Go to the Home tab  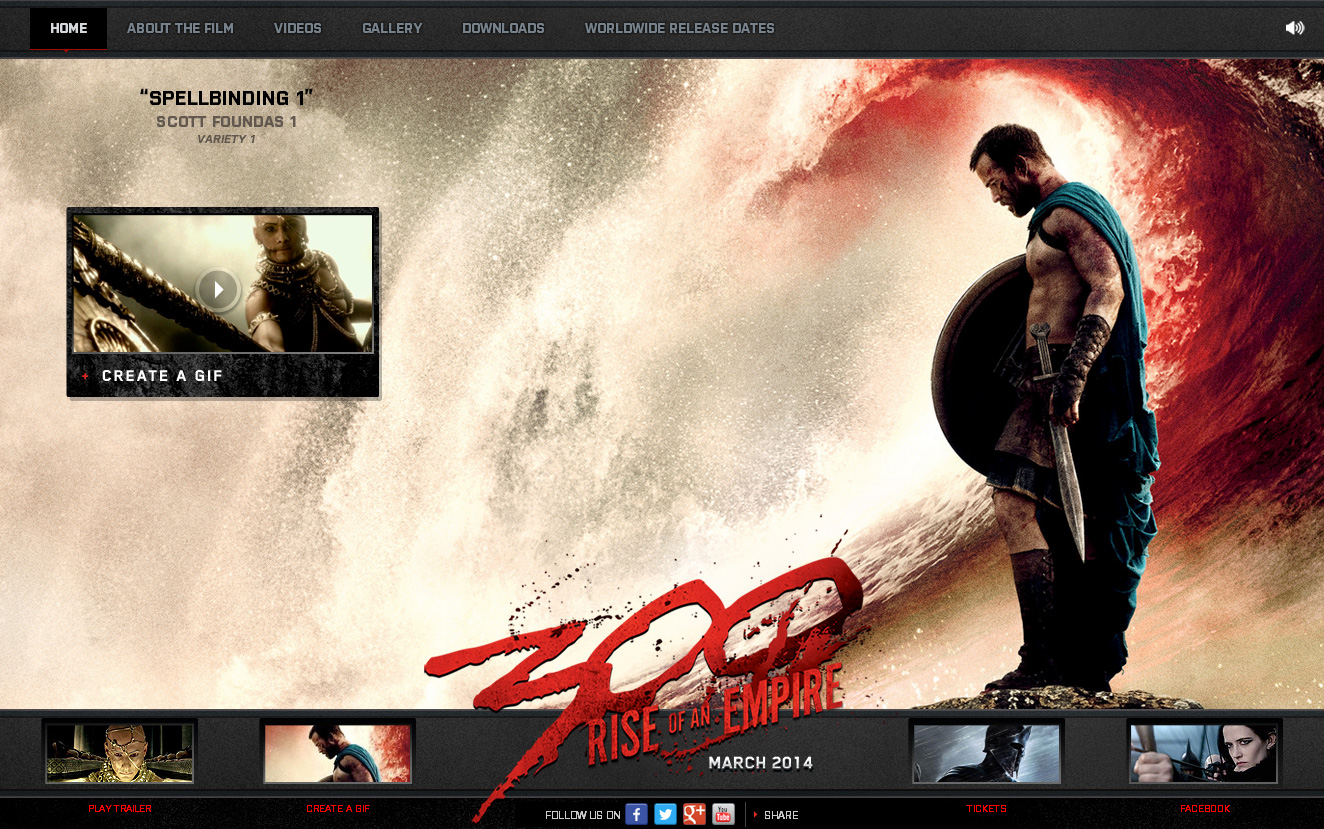[69, 28]
